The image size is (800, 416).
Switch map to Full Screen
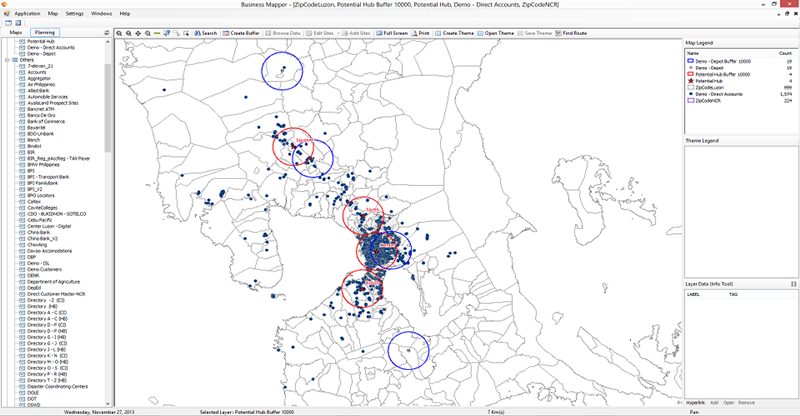[392, 33]
